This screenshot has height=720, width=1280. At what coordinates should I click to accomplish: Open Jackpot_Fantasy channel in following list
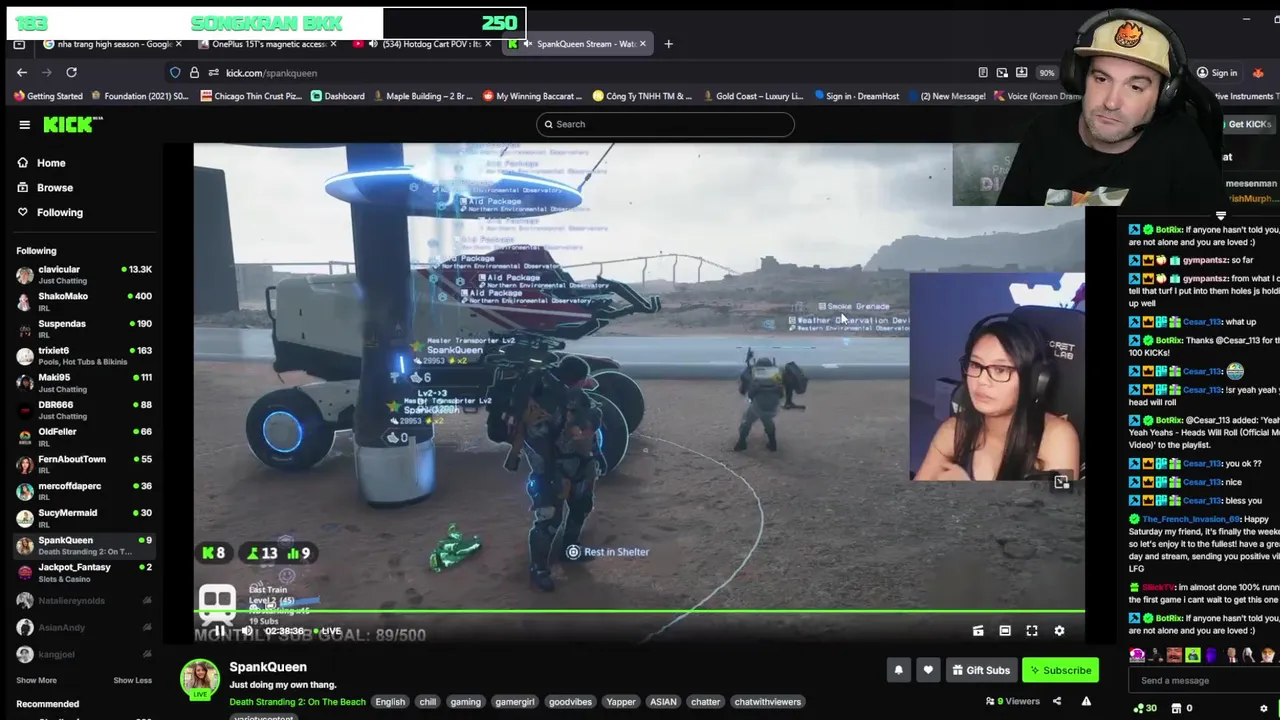84,572
